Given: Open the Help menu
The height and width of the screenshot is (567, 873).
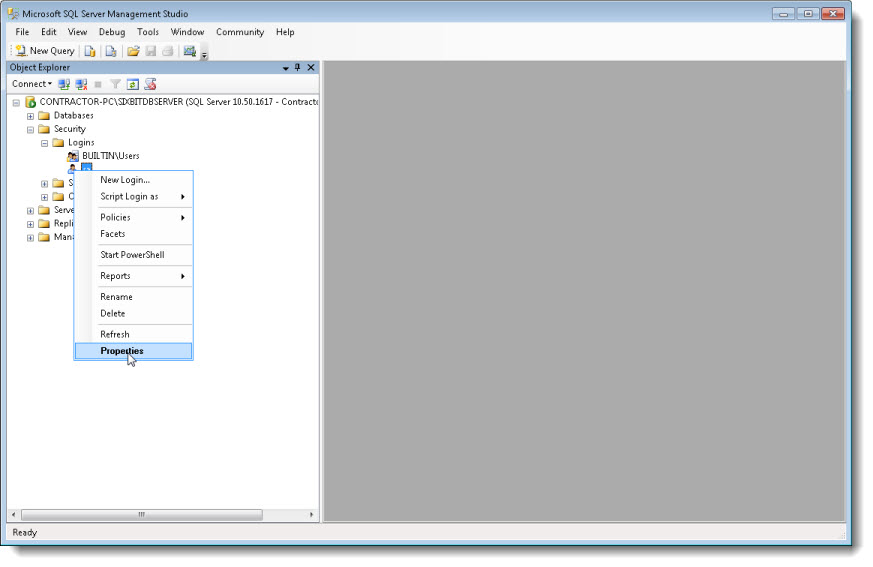Looking at the screenshot, I should (285, 32).
